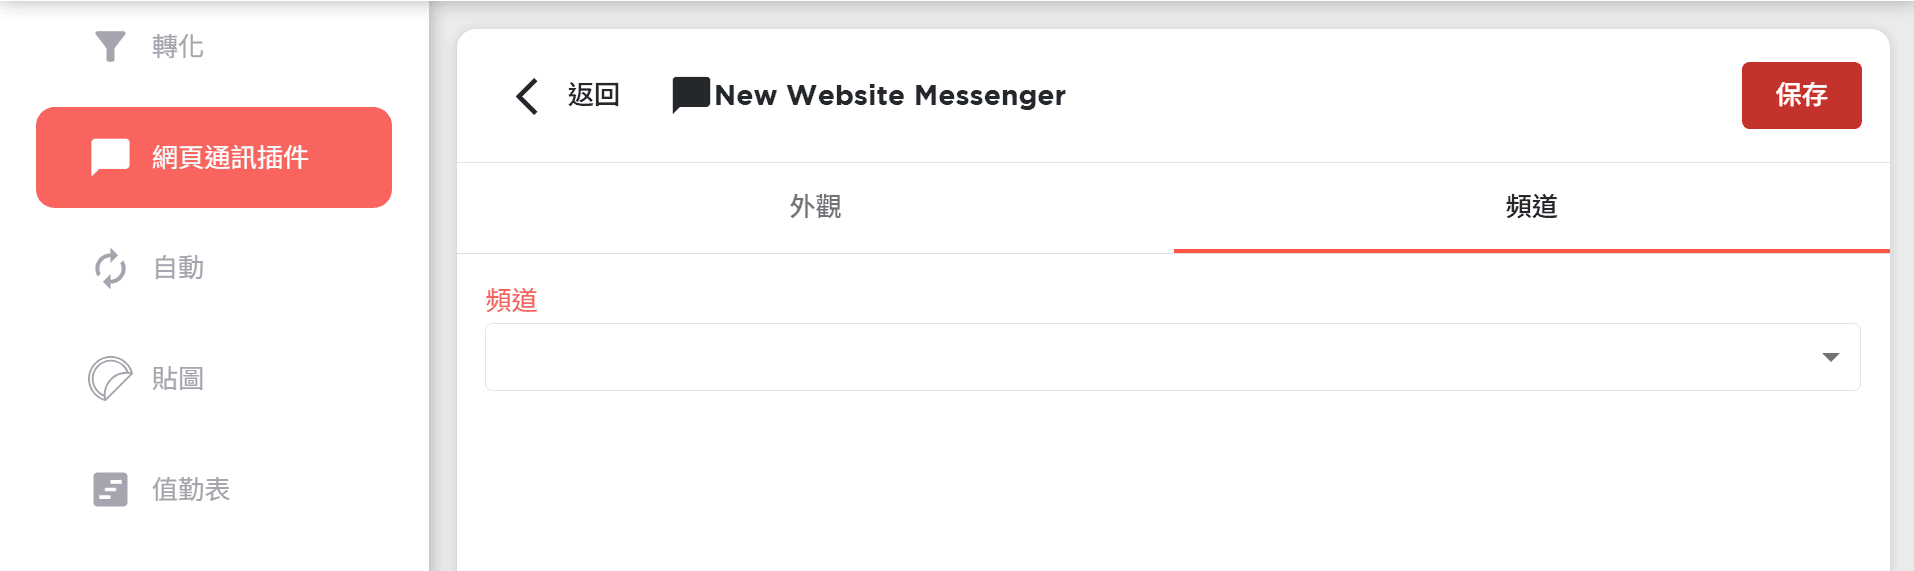Click the circular arrows 自動 icon
Viewport: 1914px width, 571px height.
point(110,268)
